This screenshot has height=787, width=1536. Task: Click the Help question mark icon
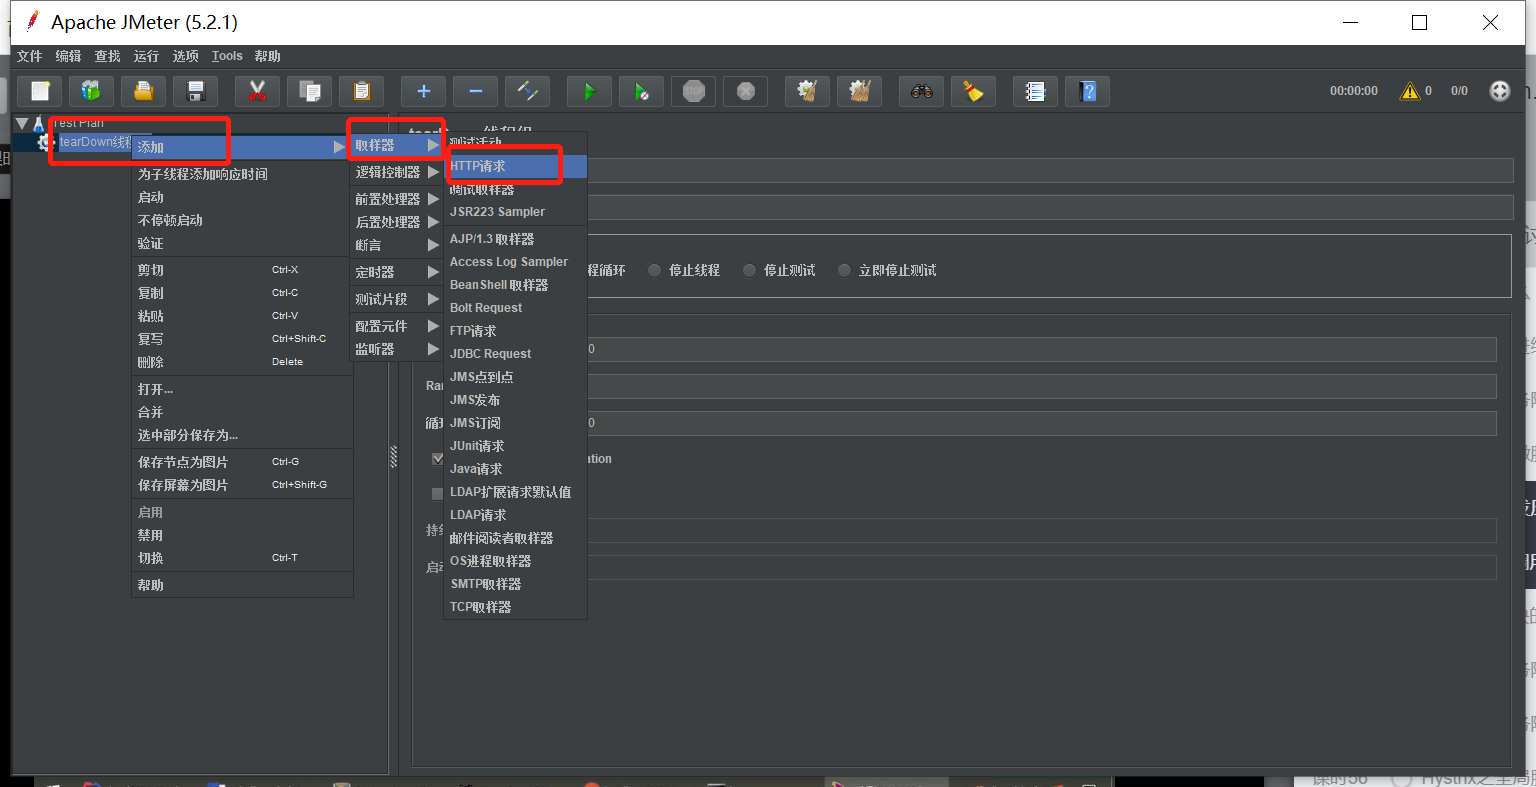pos(1088,91)
